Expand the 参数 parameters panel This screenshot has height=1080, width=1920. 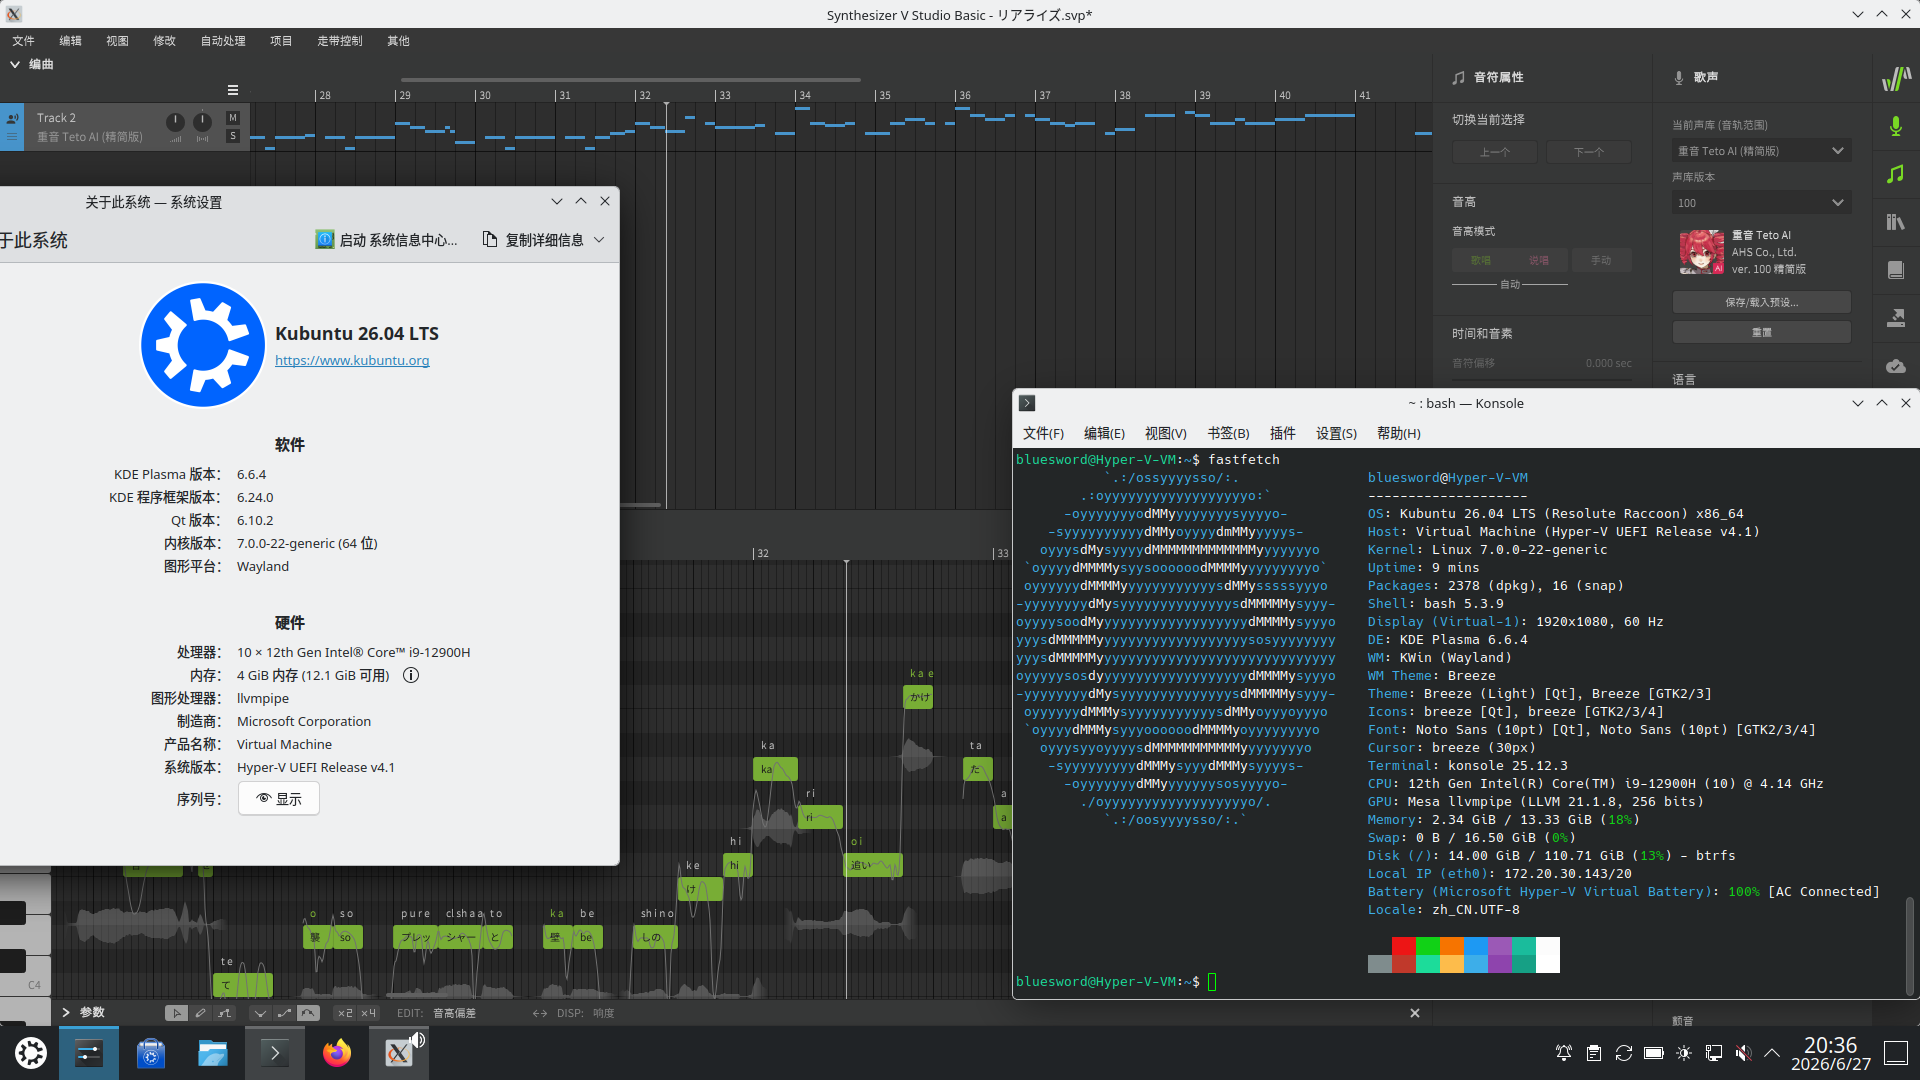[66, 1013]
